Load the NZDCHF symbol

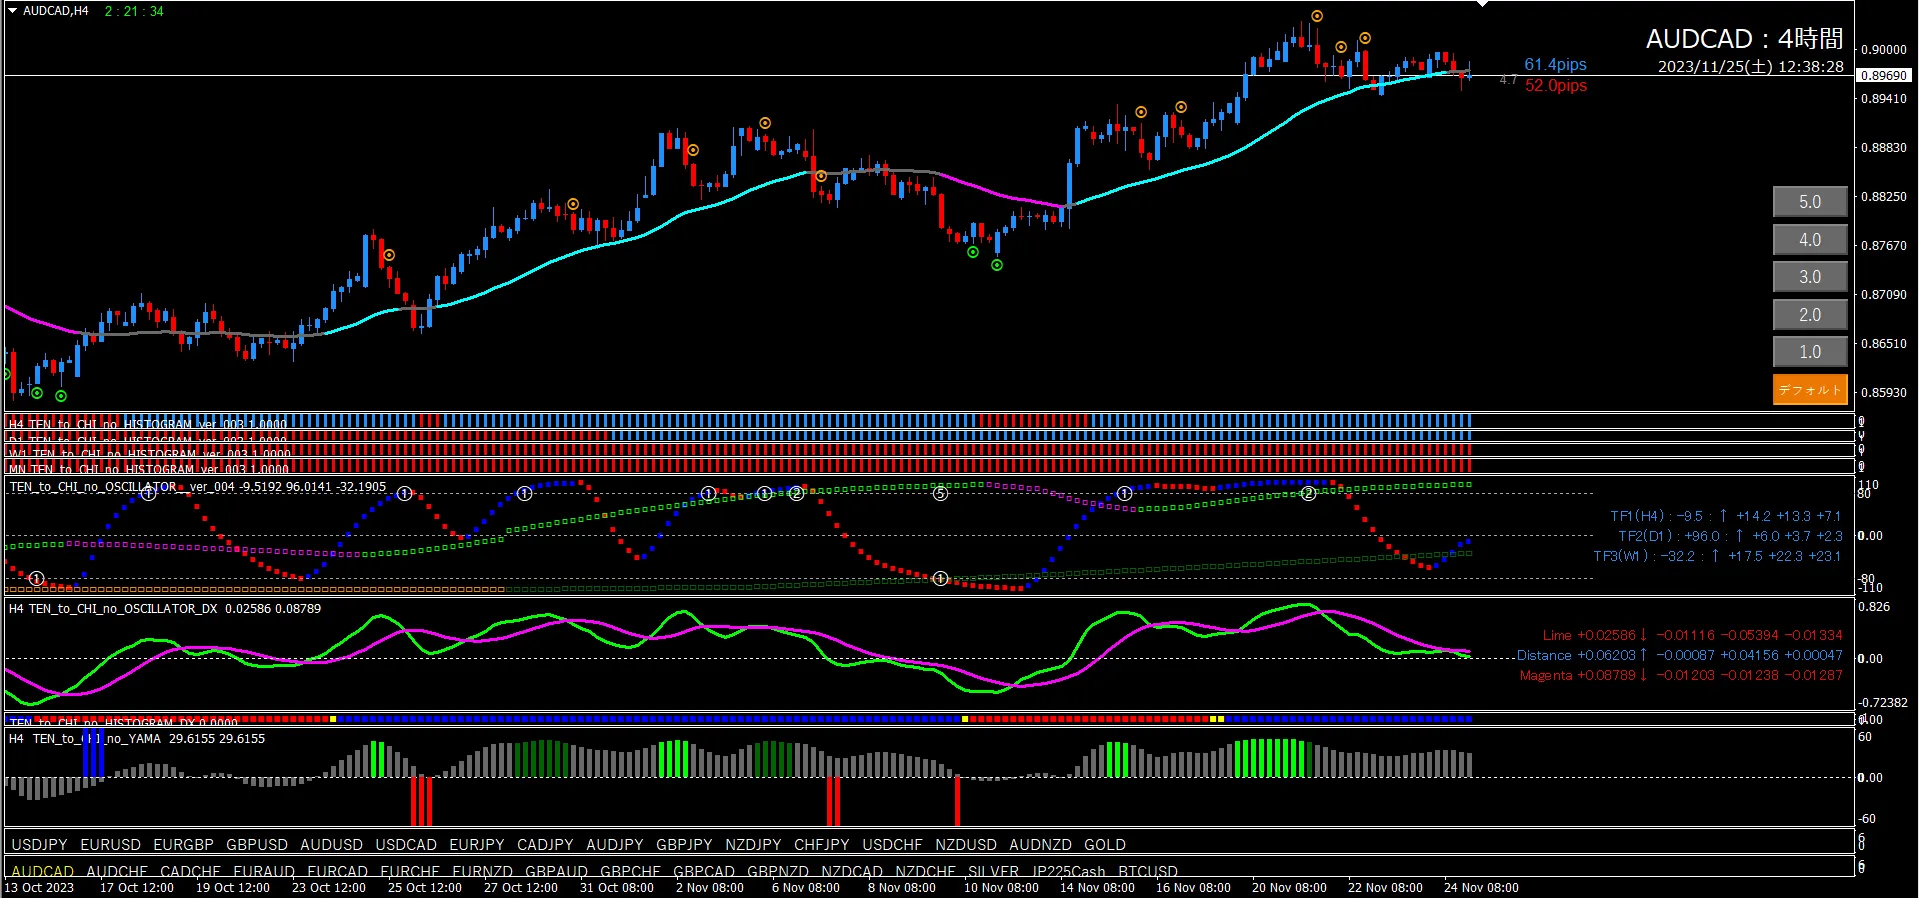click(925, 872)
